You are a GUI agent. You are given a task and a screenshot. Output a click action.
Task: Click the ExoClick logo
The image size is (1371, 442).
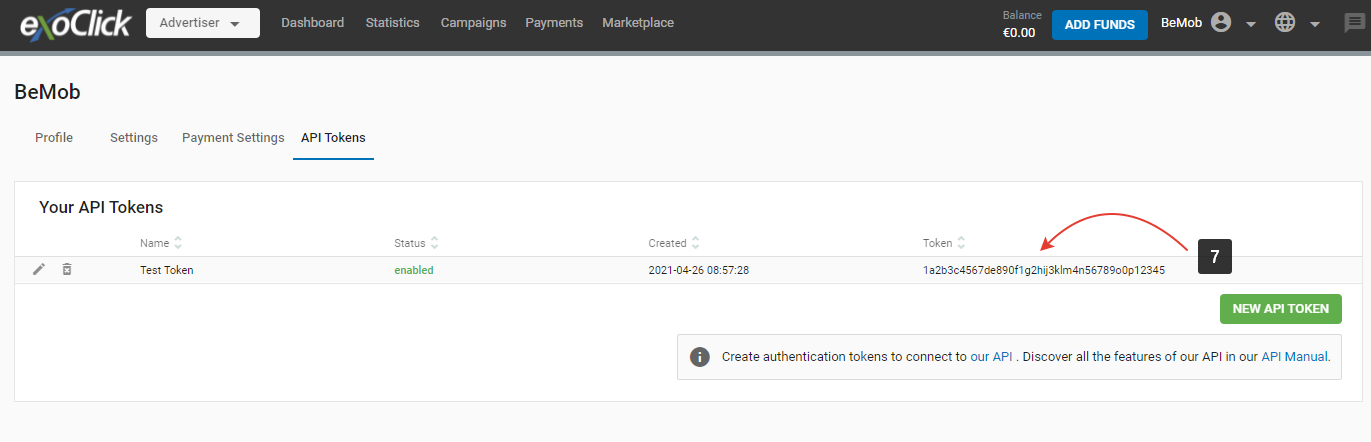(75, 24)
